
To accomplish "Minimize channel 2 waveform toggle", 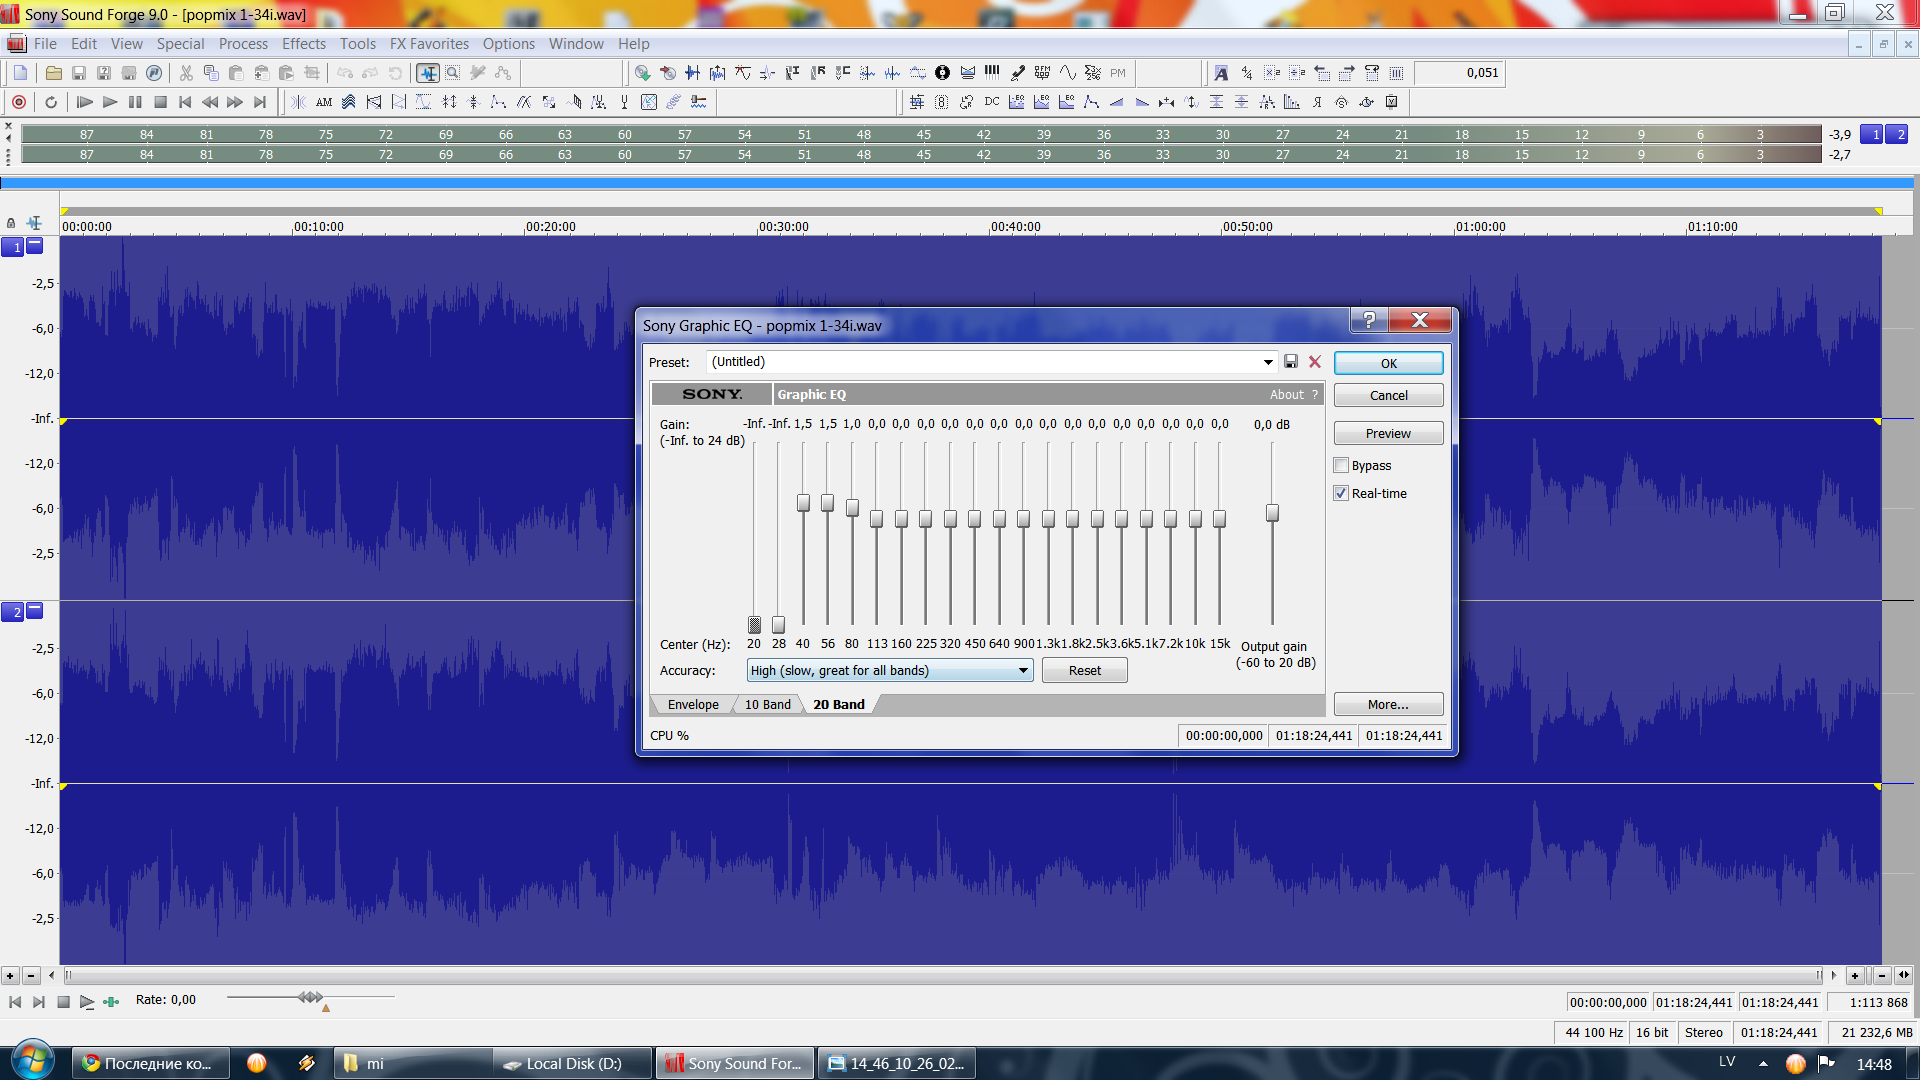I will pos(35,610).
